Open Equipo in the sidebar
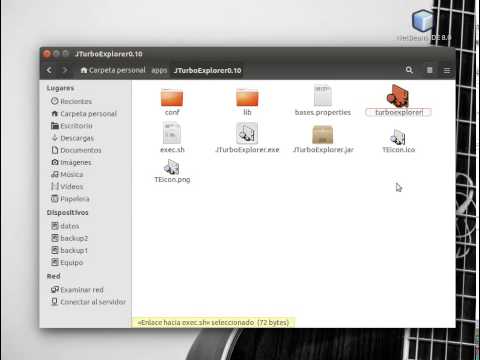 coord(67,263)
